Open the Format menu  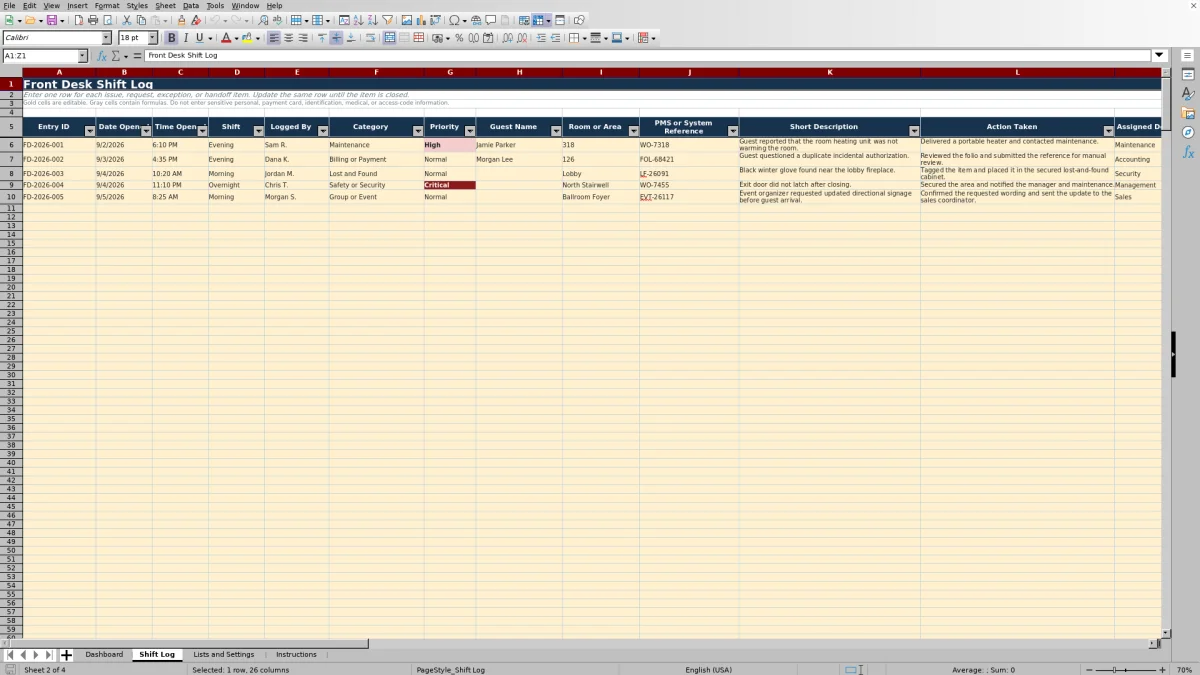[107, 6]
